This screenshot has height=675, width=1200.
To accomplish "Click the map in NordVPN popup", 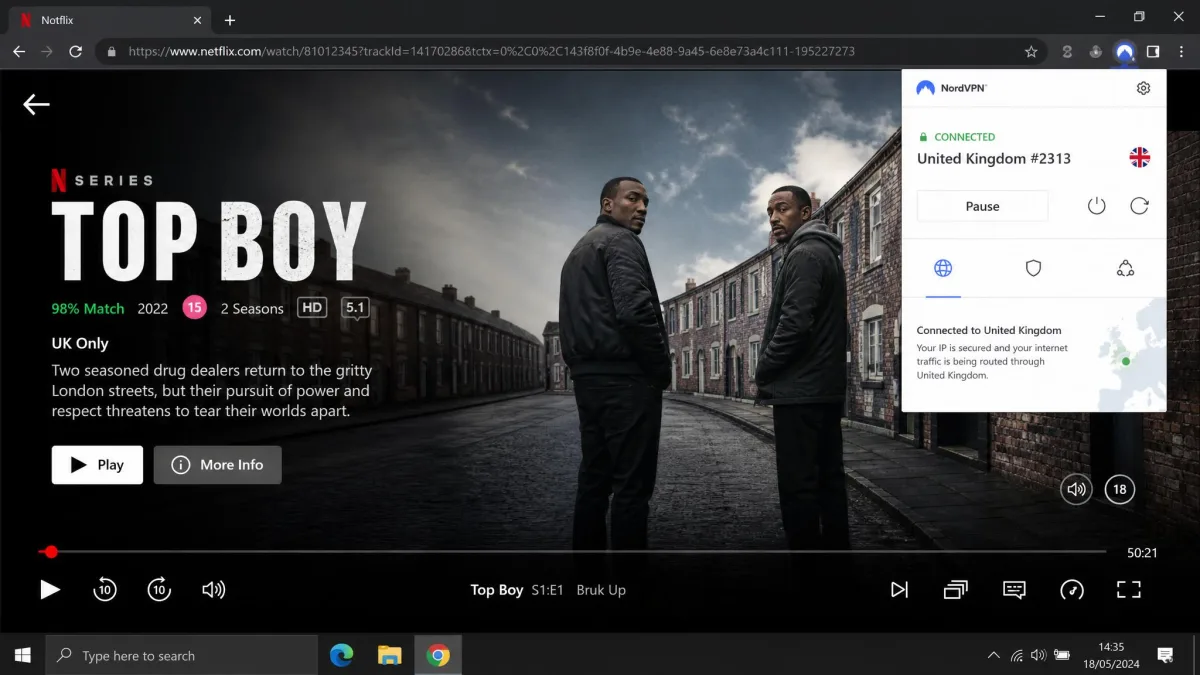I will [1131, 354].
